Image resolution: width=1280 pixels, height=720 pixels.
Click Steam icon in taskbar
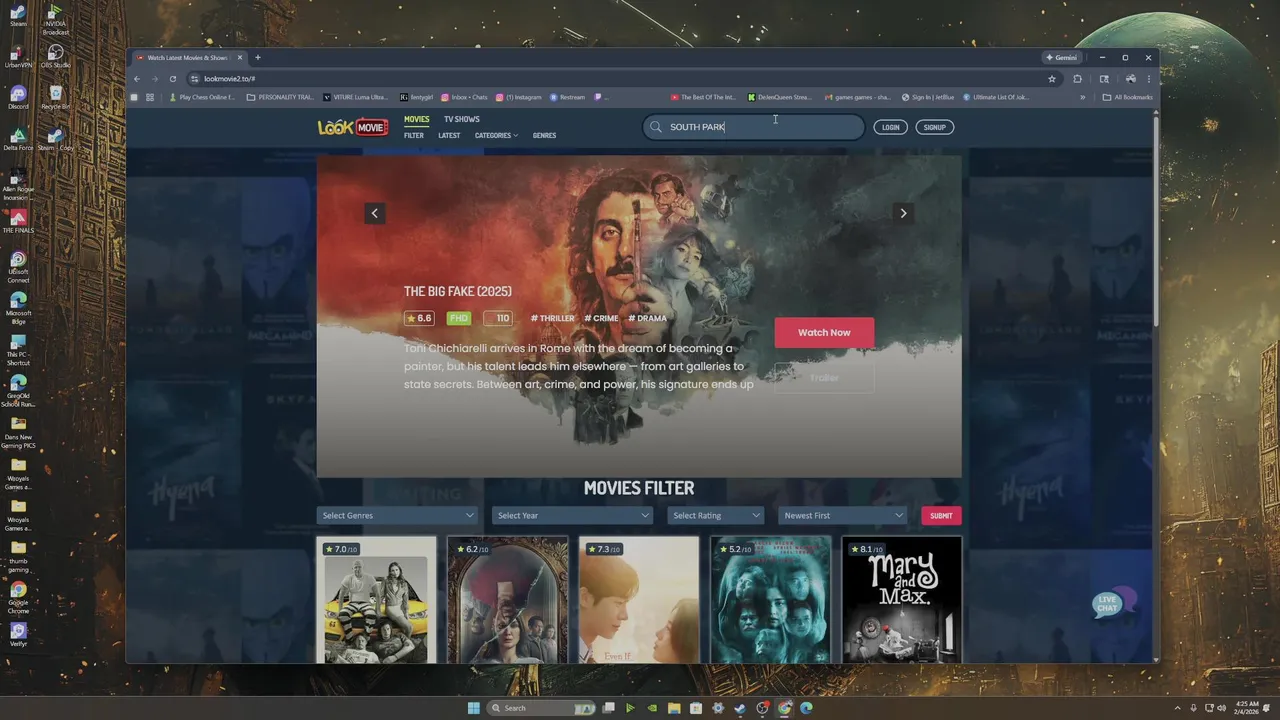tap(740, 708)
